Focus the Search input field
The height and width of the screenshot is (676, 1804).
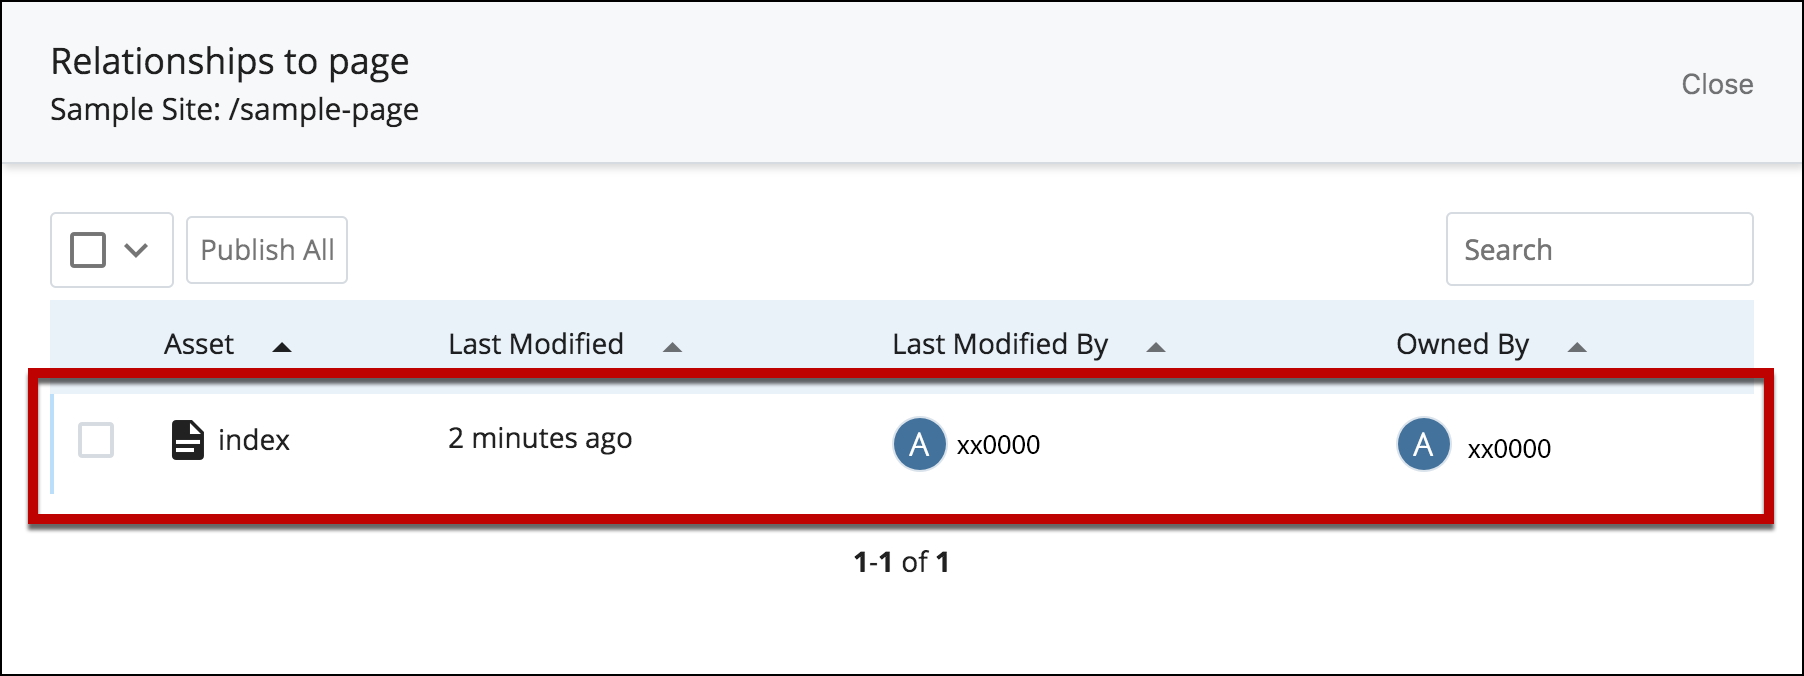pyautogui.click(x=1599, y=249)
